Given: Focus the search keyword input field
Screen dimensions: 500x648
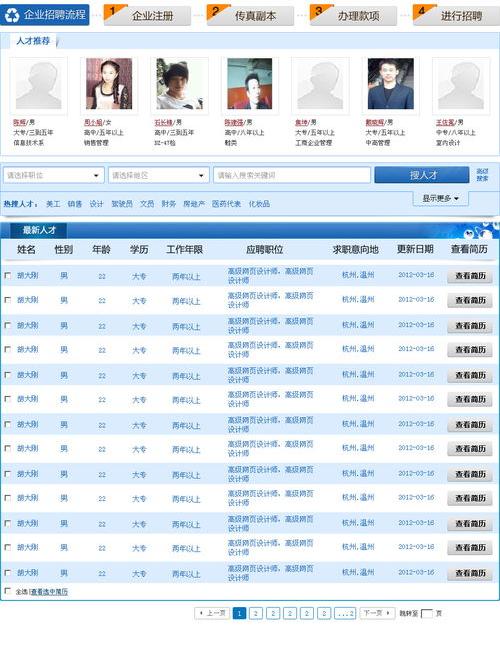Looking at the screenshot, I should pyautogui.click(x=292, y=175).
